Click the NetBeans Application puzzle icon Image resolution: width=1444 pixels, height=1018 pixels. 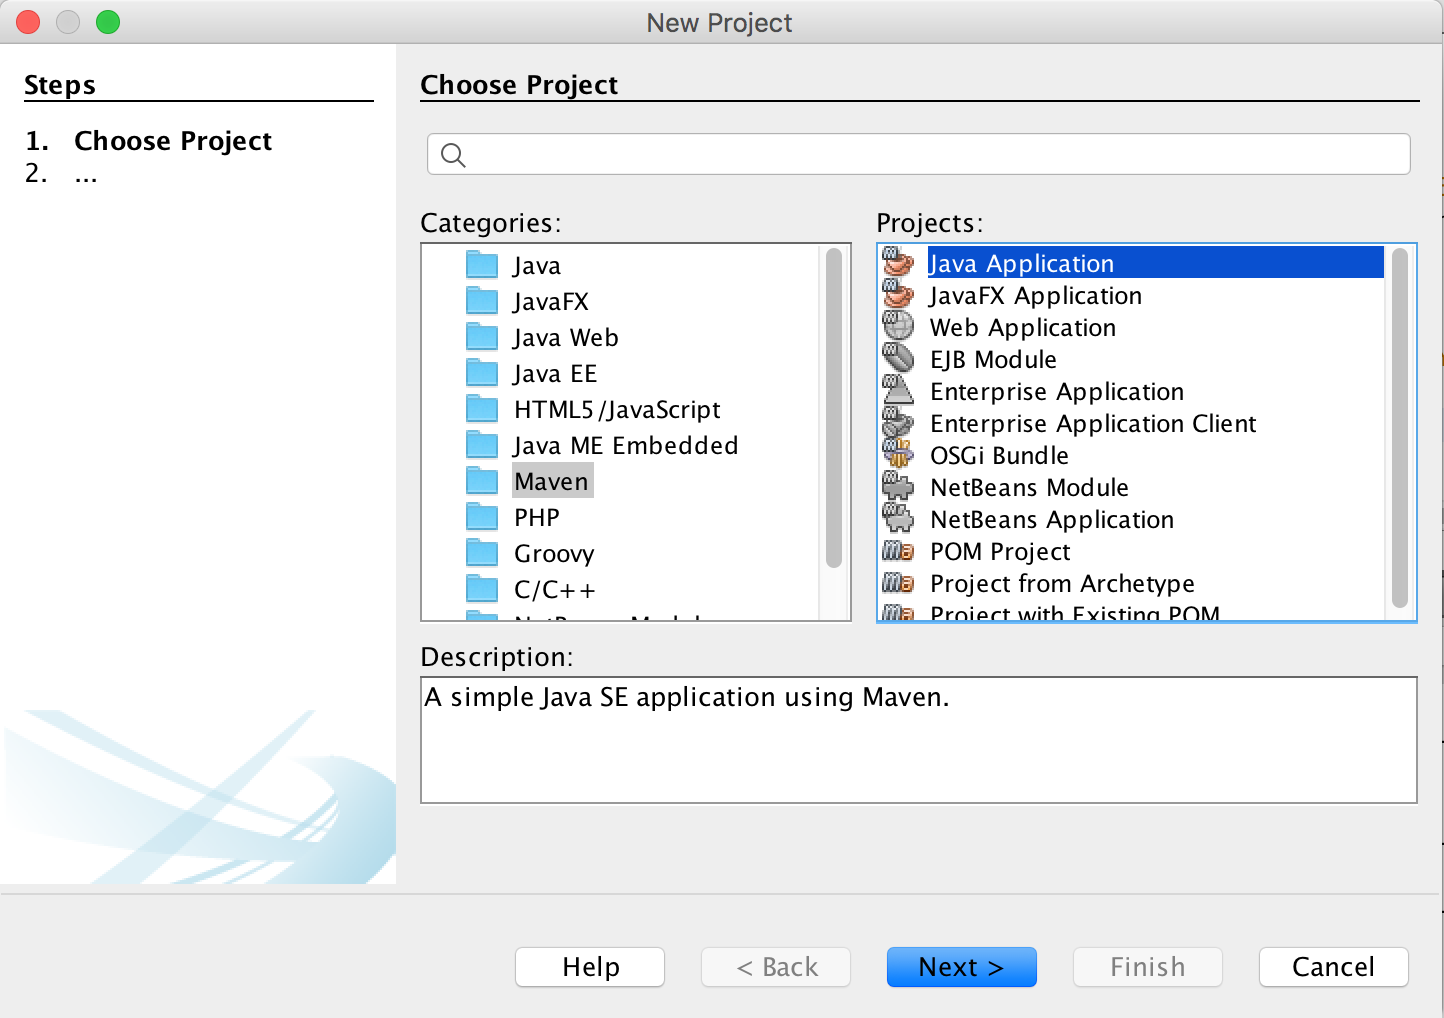pyautogui.click(x=898, y=519)
